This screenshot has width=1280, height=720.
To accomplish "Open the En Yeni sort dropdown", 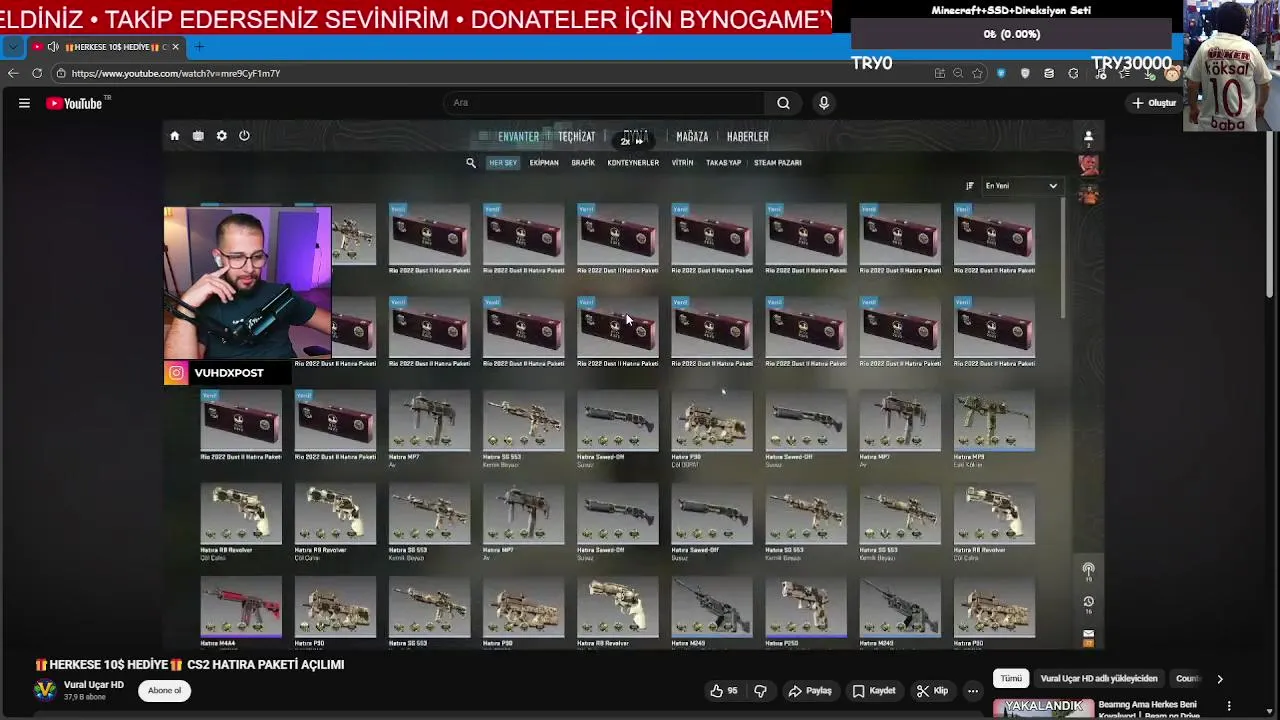I will tap(1021, 186).
